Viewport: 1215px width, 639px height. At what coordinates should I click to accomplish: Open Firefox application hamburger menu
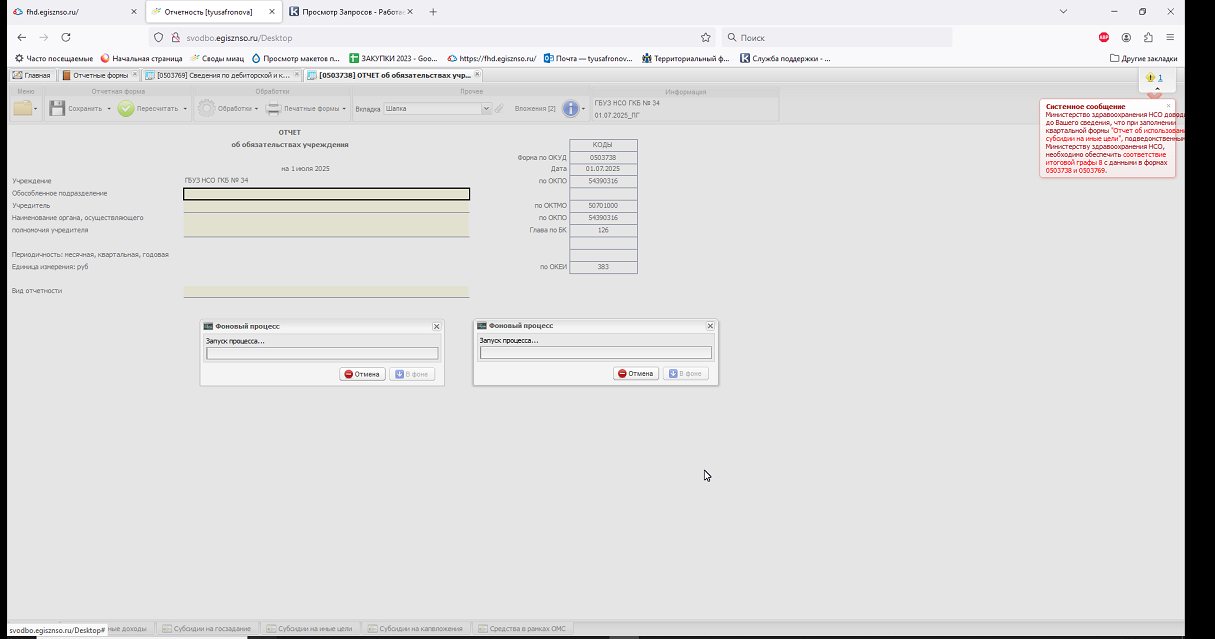[x=1170, y=37]
